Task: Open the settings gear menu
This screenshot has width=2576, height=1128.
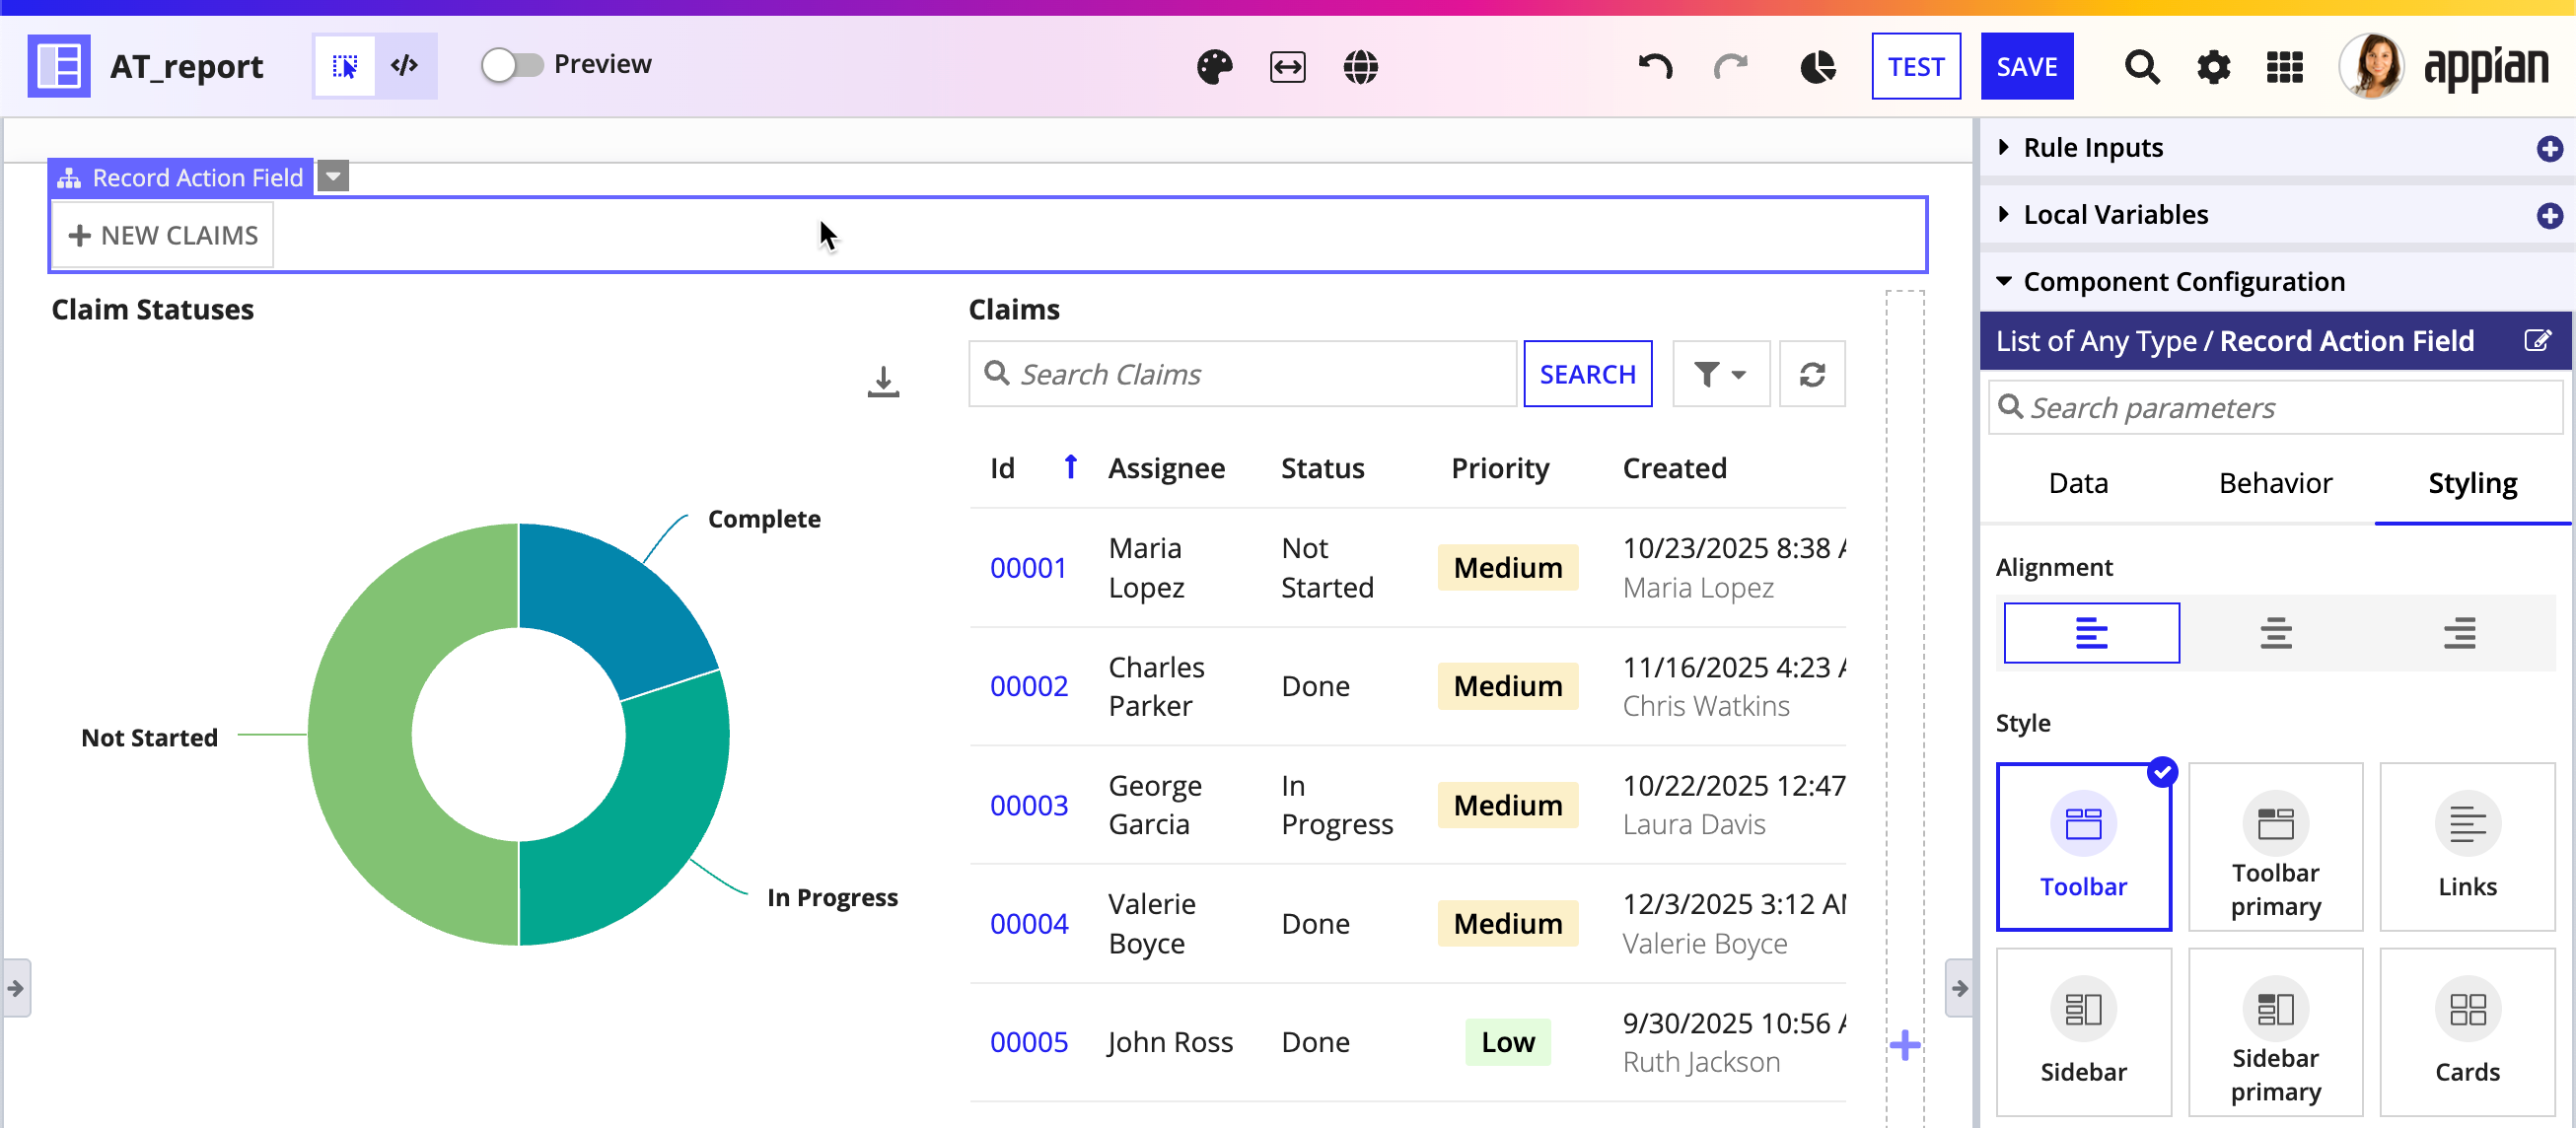Action: click(2213, 67)
